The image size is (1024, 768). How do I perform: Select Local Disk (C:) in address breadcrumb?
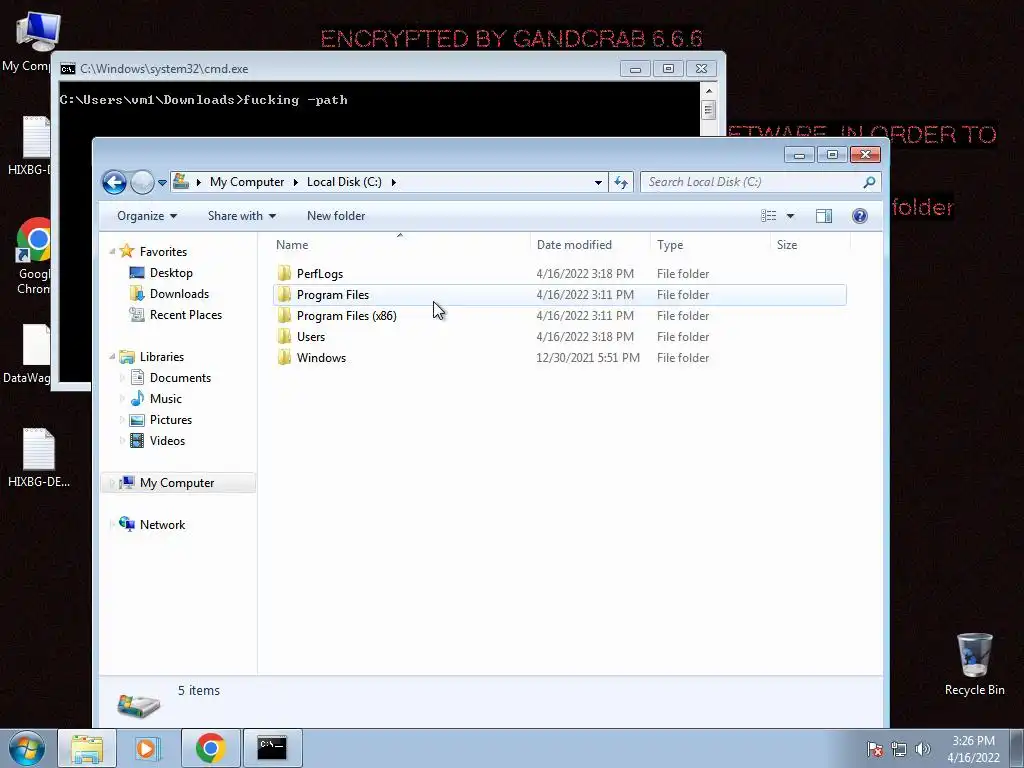point(344,182)
